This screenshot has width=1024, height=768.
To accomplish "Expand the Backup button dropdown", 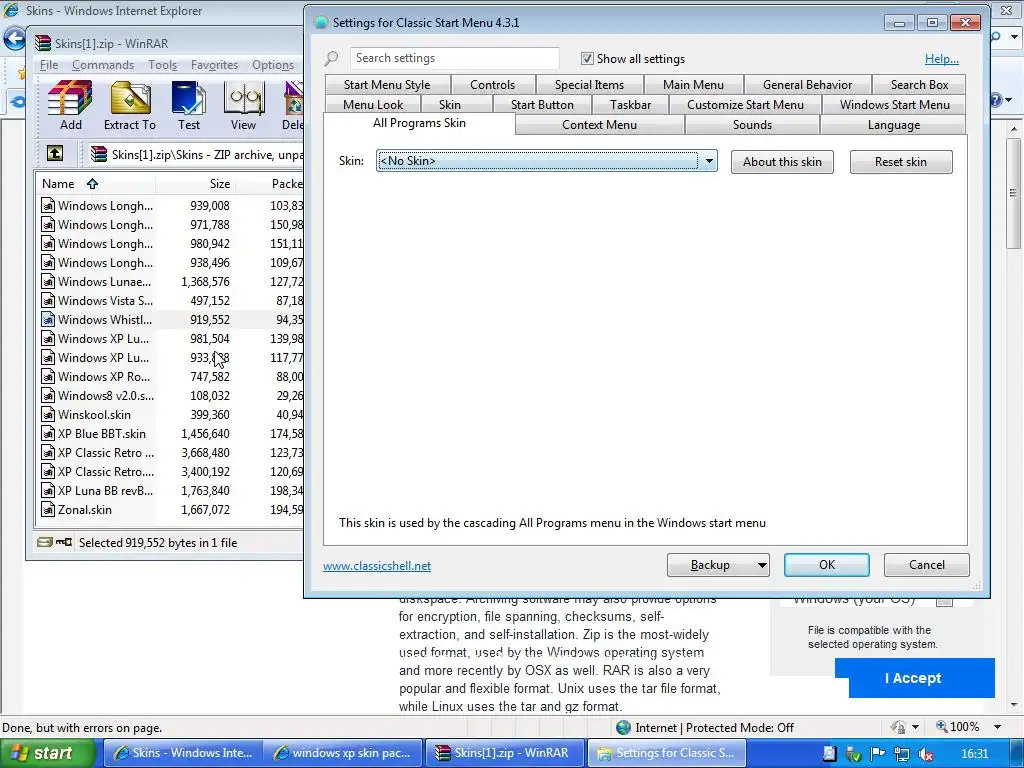I will pyautogui.click(x=761, y=566).
